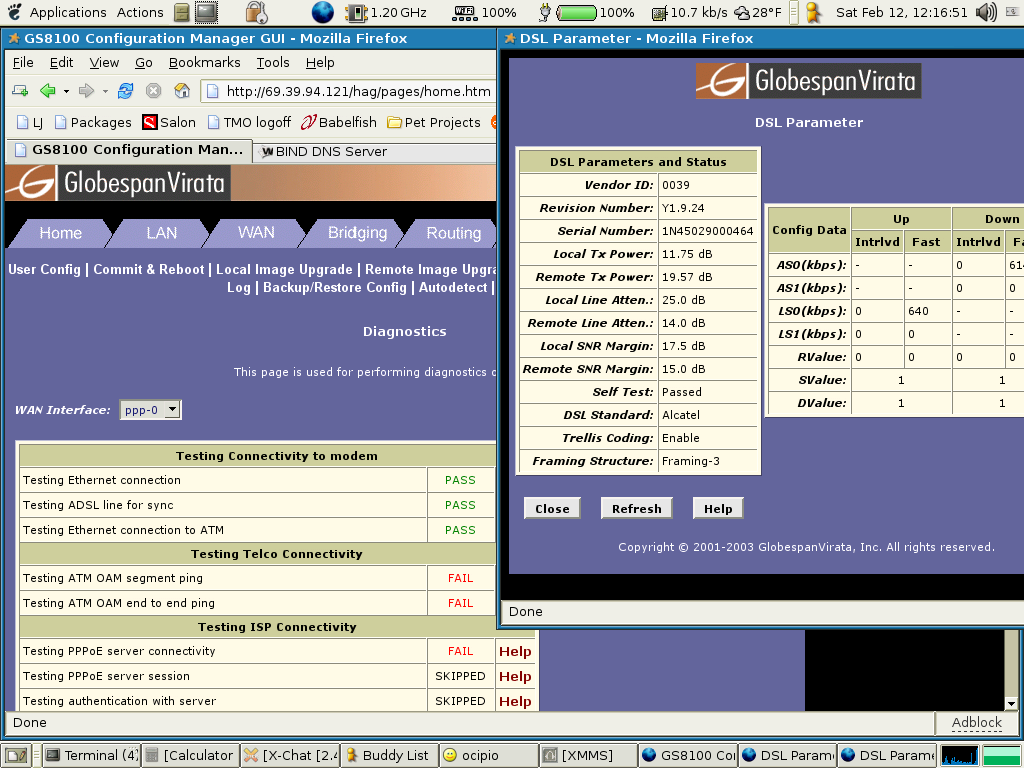The width and height of the screenshot is (1024, 768).
Task: Click the battery status indicator icon
Action: (576, 13)
